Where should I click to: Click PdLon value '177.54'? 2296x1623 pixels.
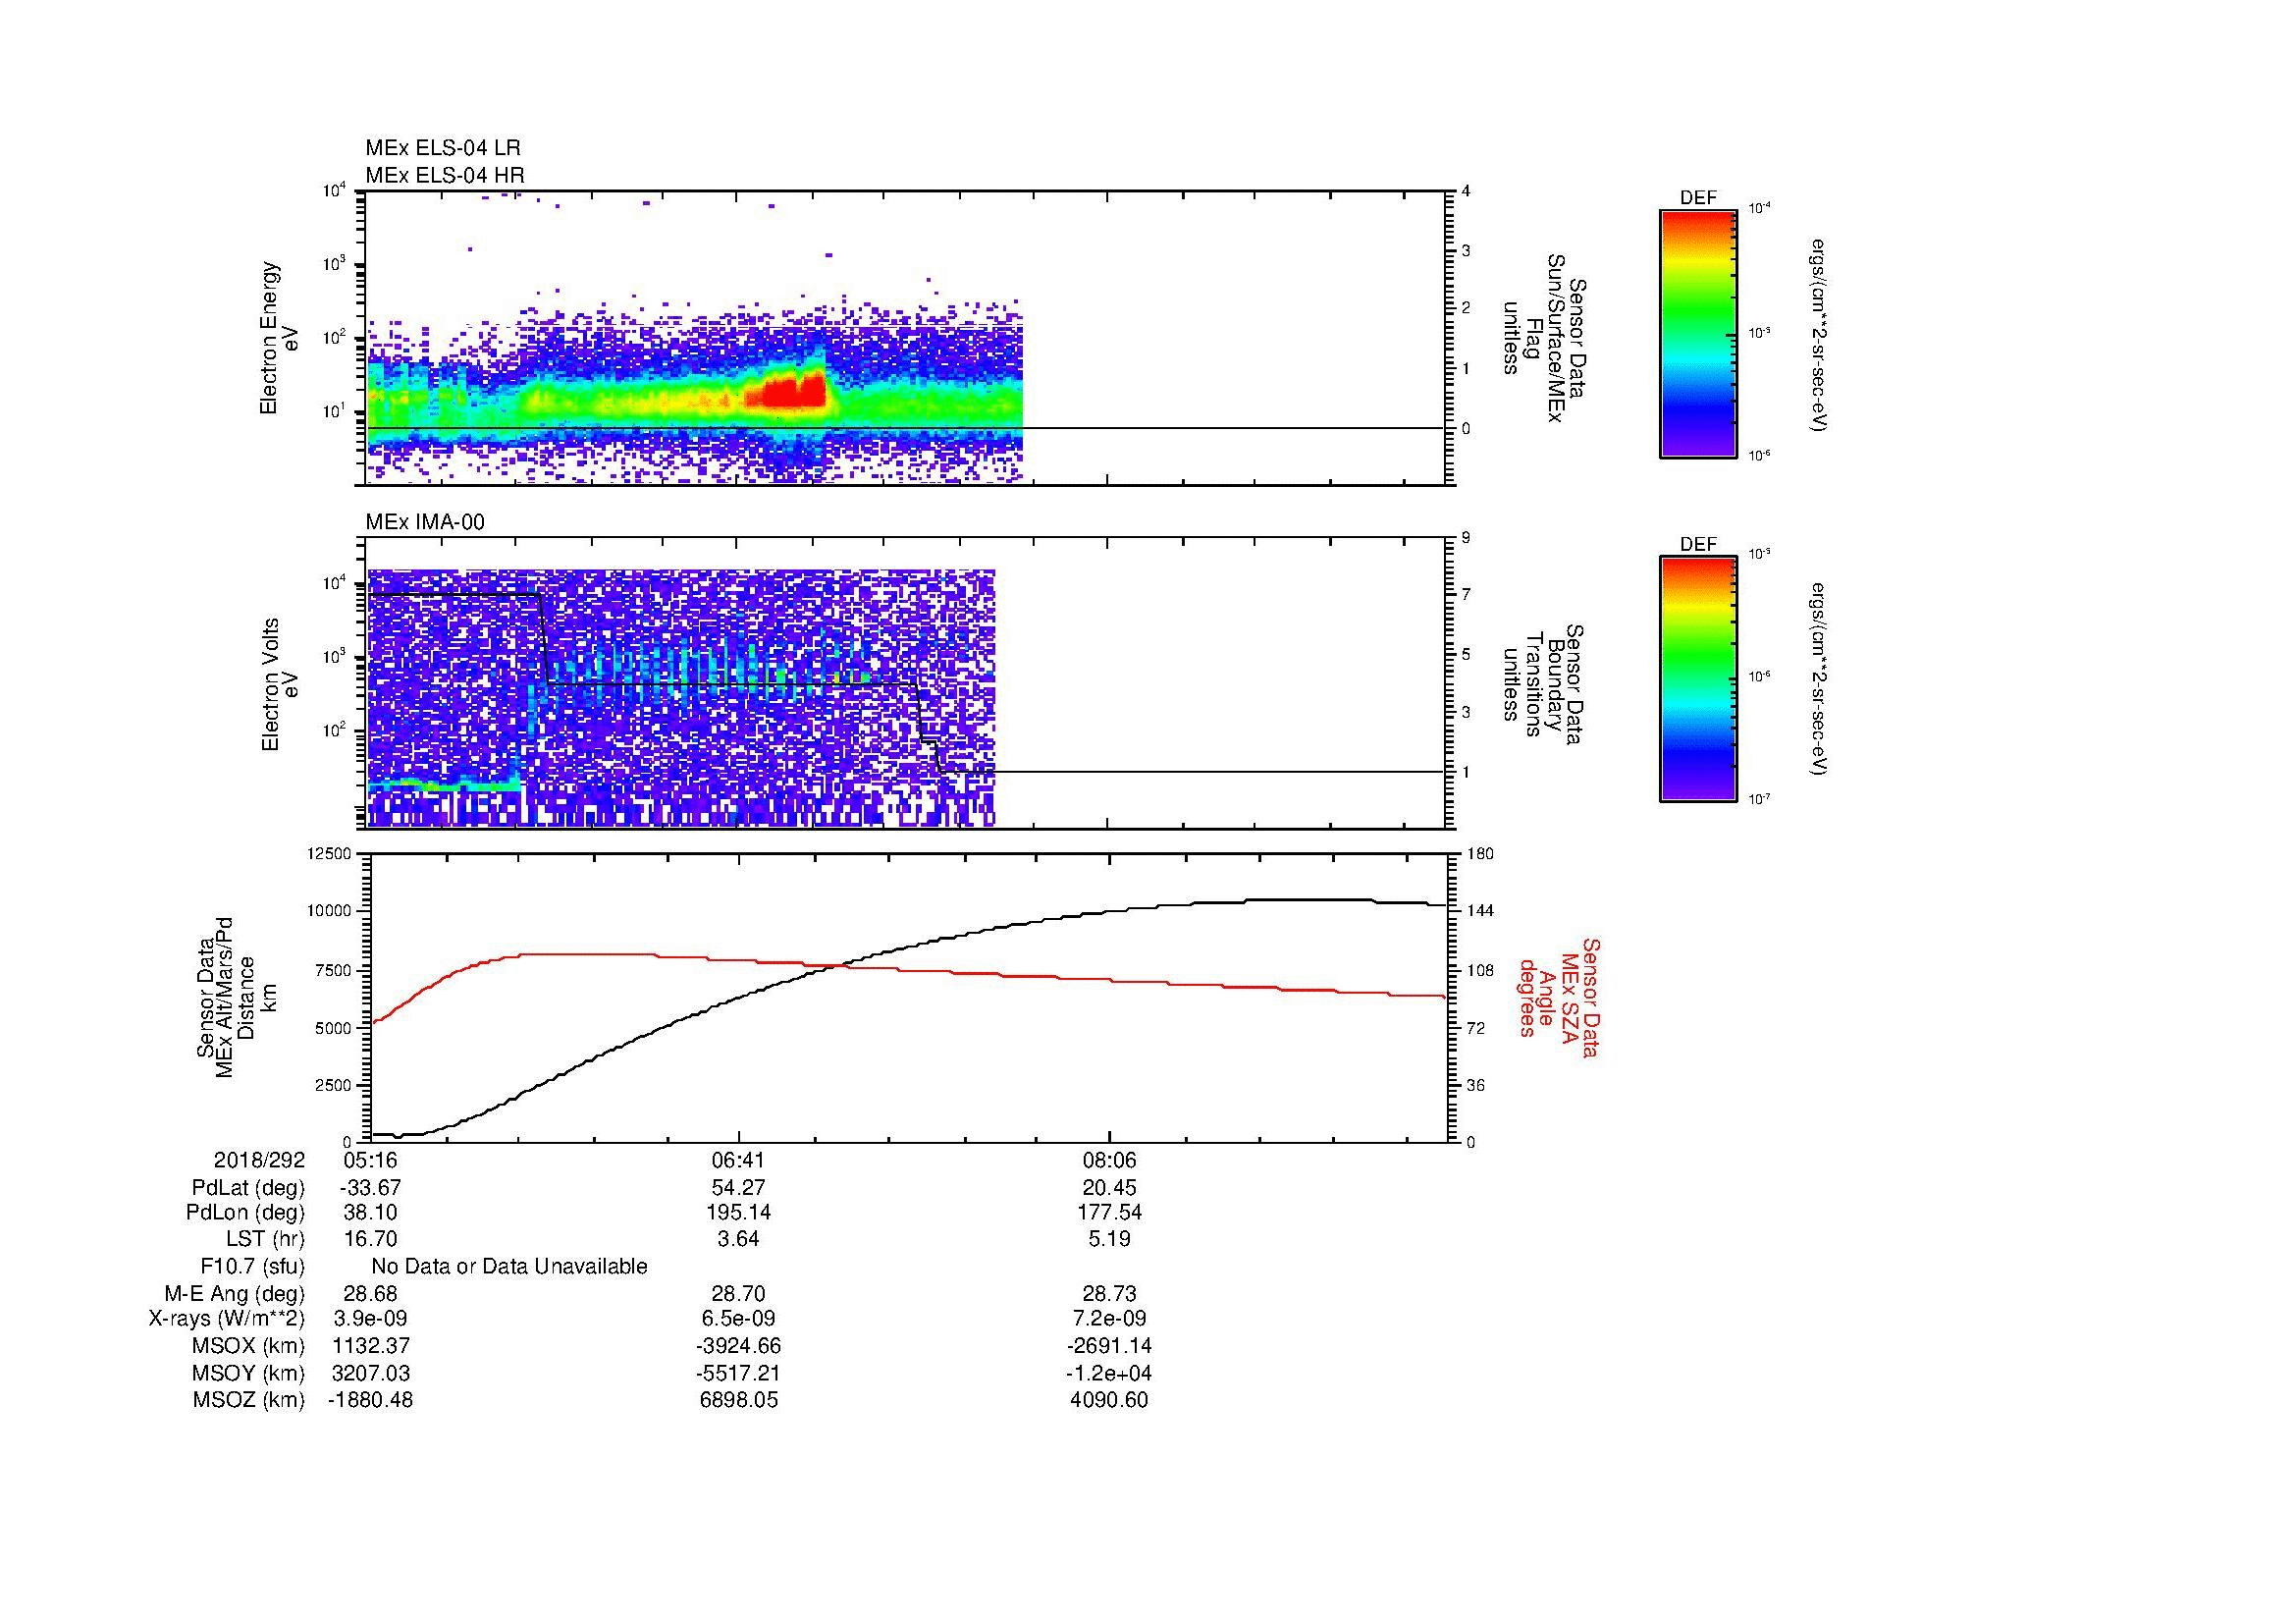[x=1109, y=1213]
